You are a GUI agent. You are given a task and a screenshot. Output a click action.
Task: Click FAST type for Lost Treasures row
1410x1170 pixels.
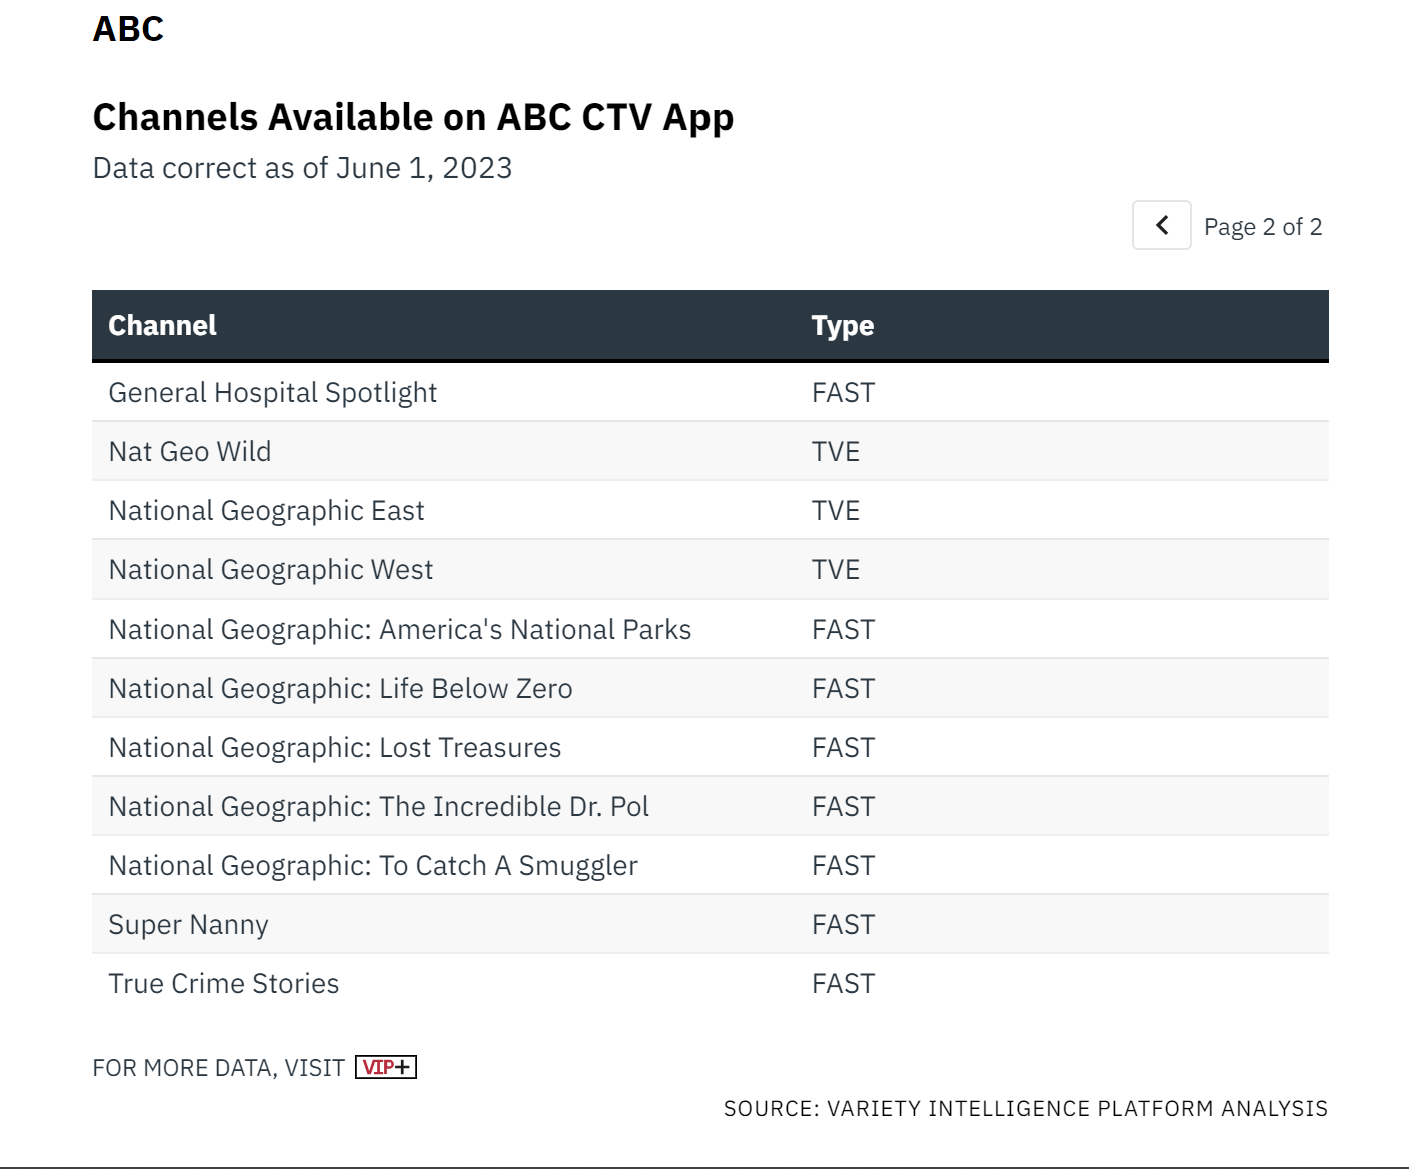[x=843, y=747]
